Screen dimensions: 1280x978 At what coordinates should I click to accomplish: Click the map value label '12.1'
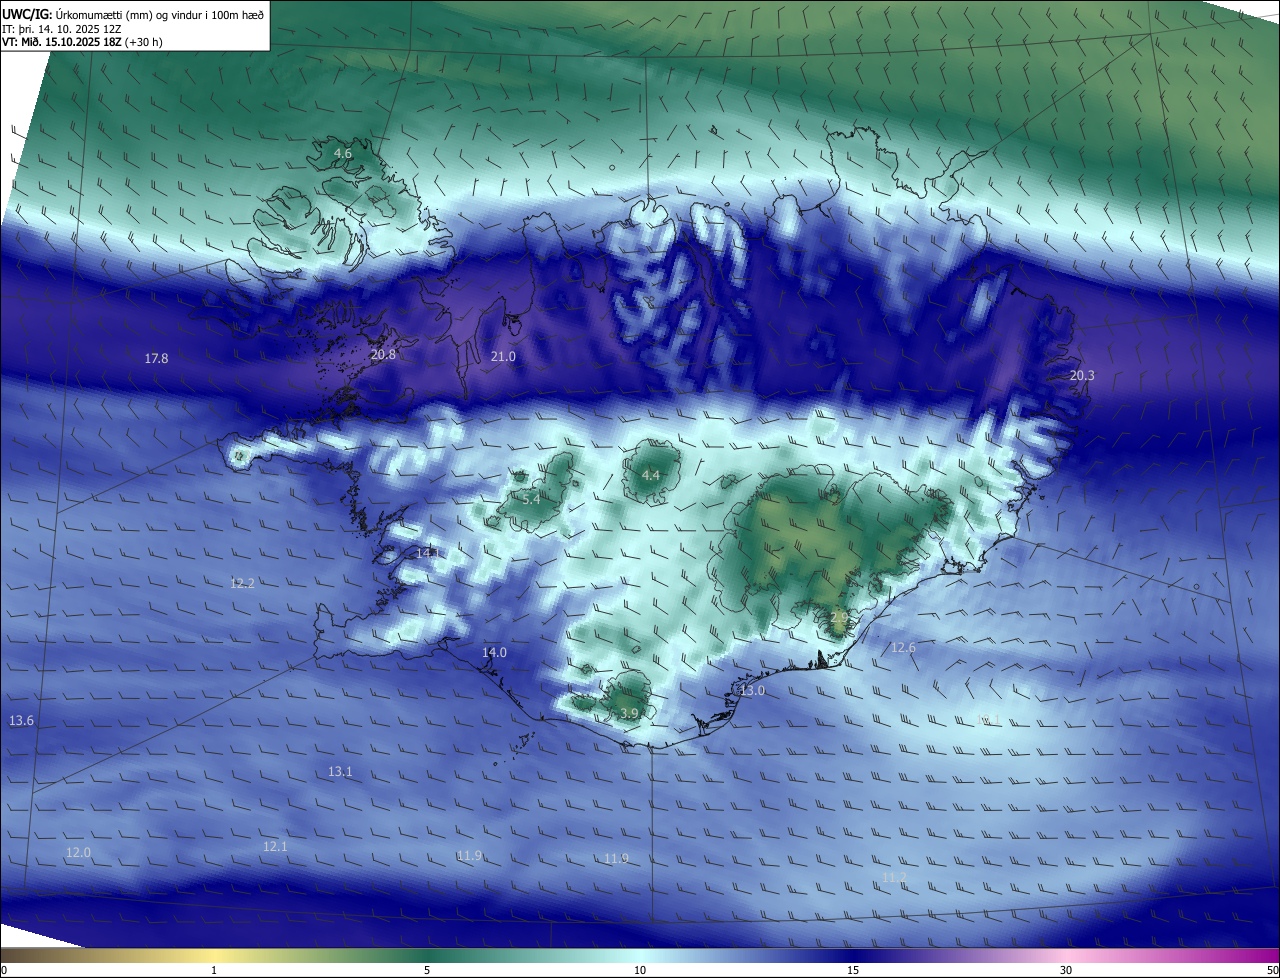[x=275, y=846]
